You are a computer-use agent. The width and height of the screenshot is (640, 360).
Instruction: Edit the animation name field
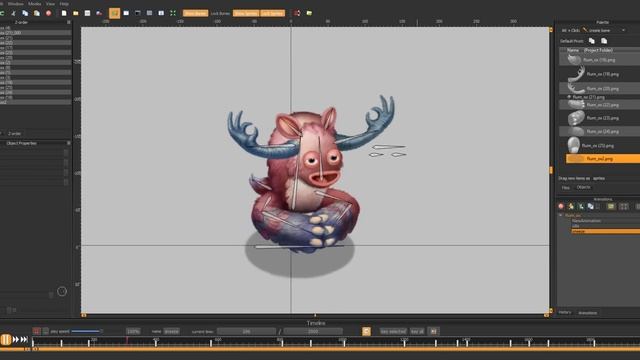pos(171,331)
